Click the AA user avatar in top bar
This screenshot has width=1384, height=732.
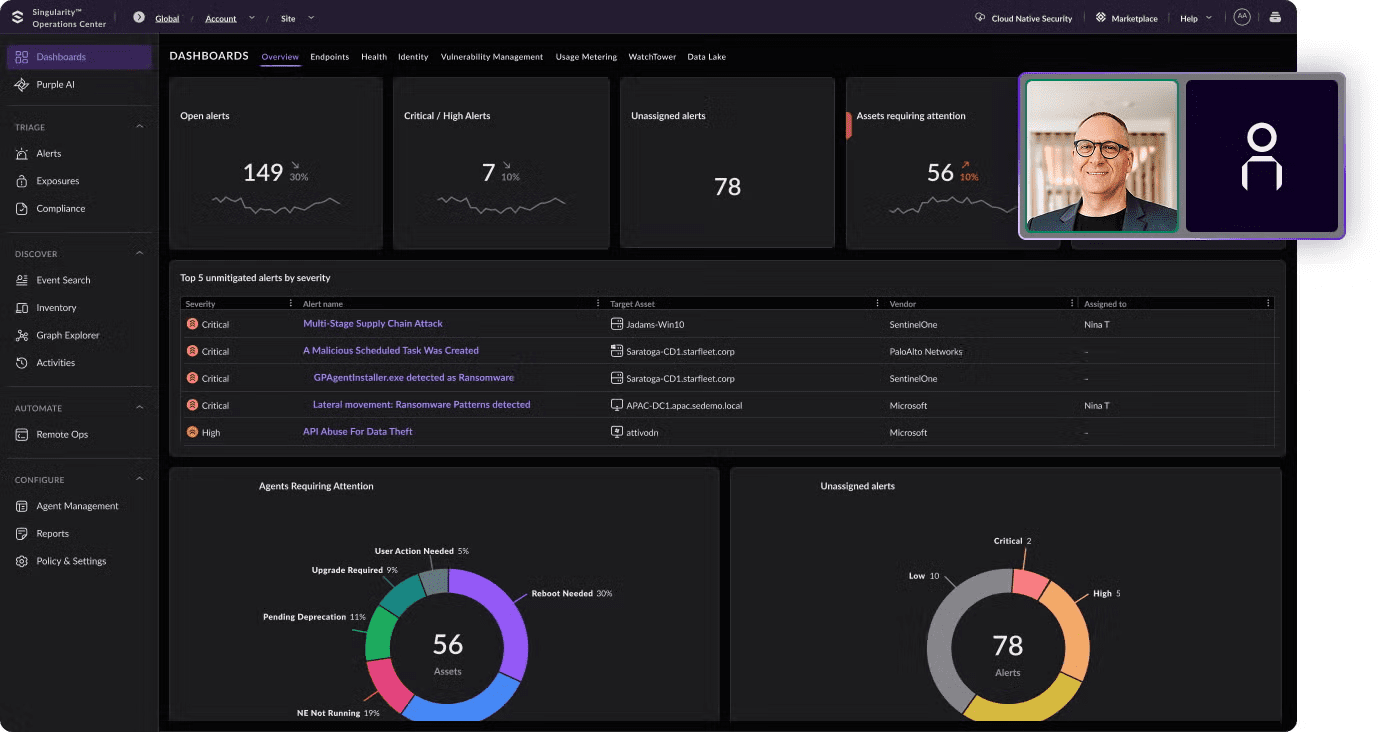click(x=1242, y=17)
